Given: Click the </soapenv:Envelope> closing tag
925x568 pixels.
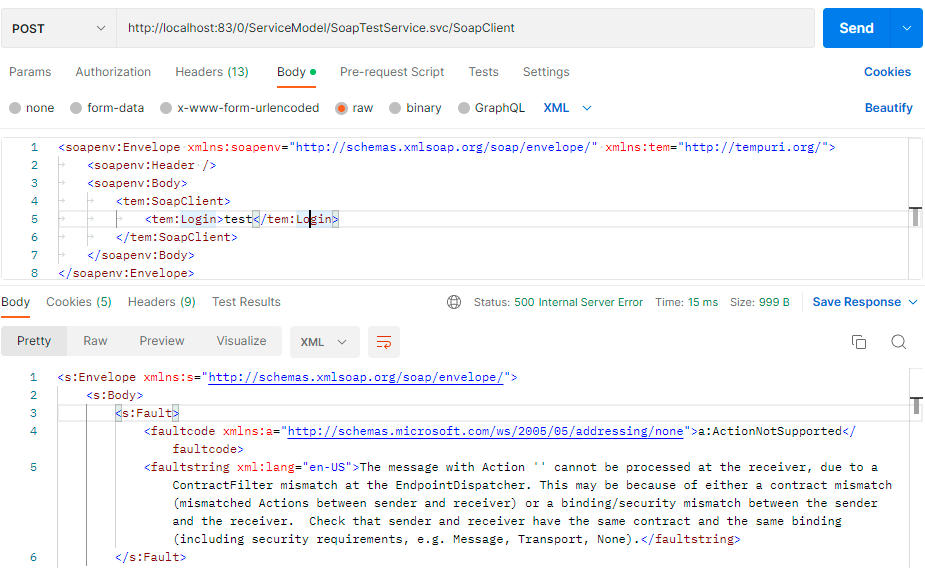Looking at the screenshot, I should coord(126,273).
